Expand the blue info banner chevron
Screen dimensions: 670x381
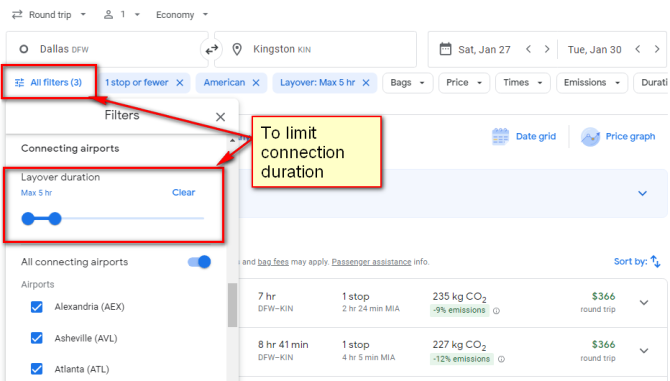pos(642,193)
